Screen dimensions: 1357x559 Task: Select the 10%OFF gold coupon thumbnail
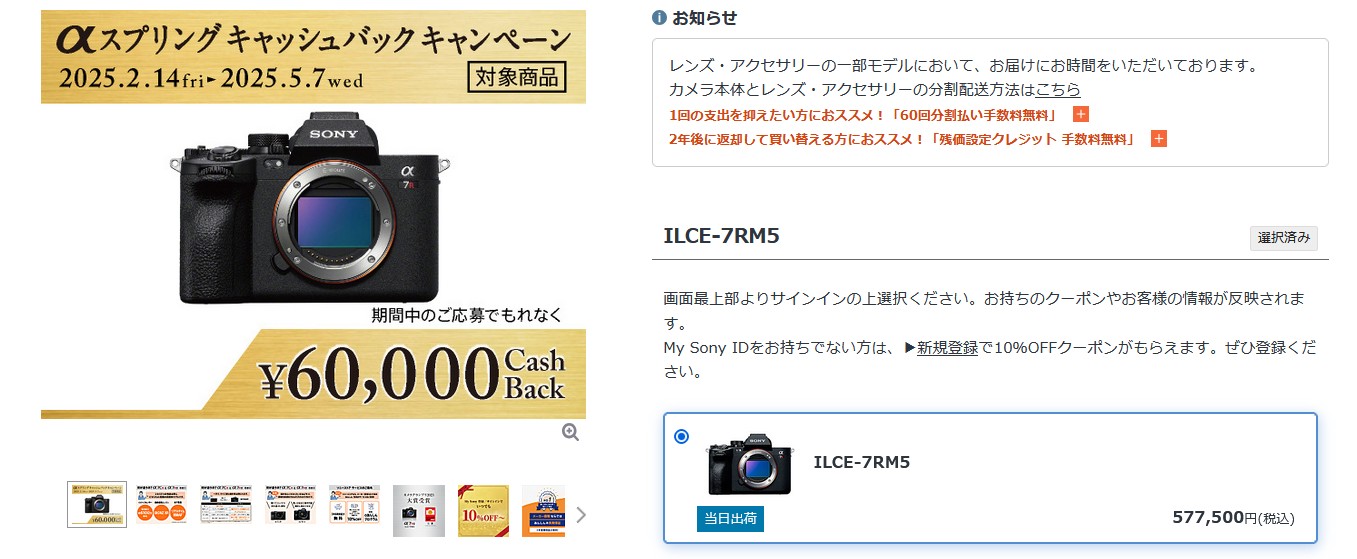click(483, 511)
